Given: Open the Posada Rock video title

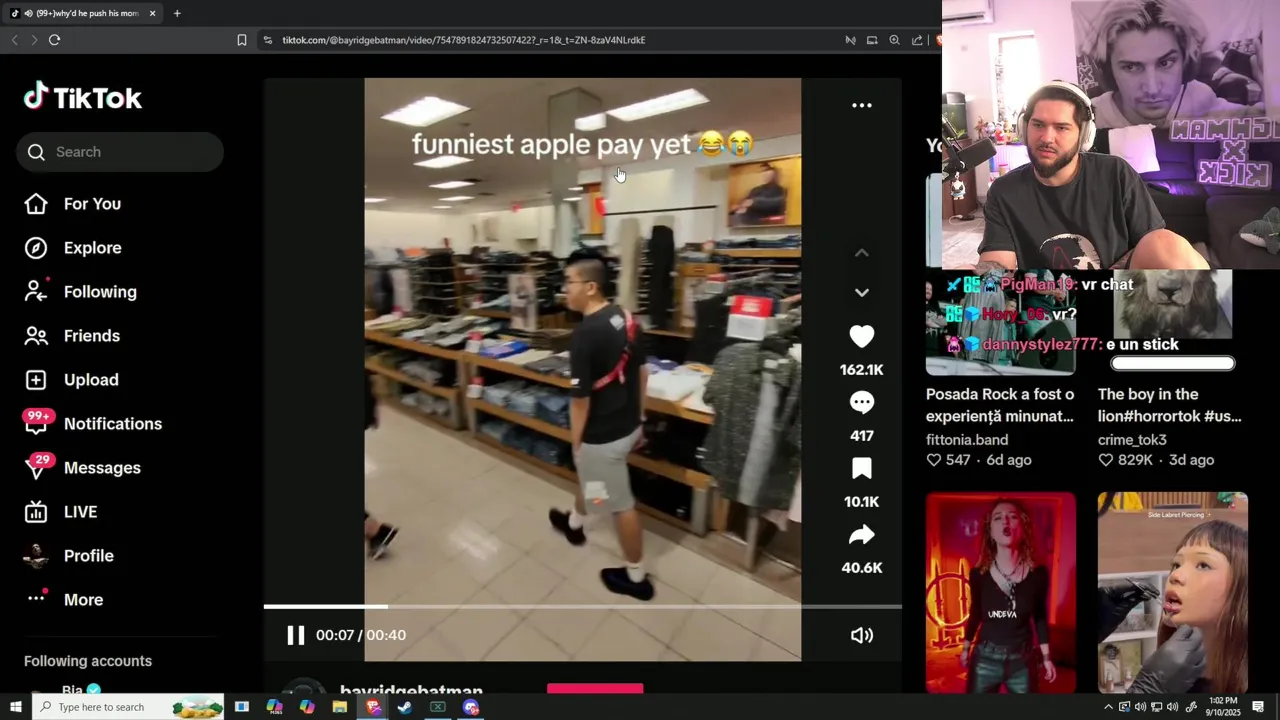Looking at the screenshot, I should point(1000,405).
